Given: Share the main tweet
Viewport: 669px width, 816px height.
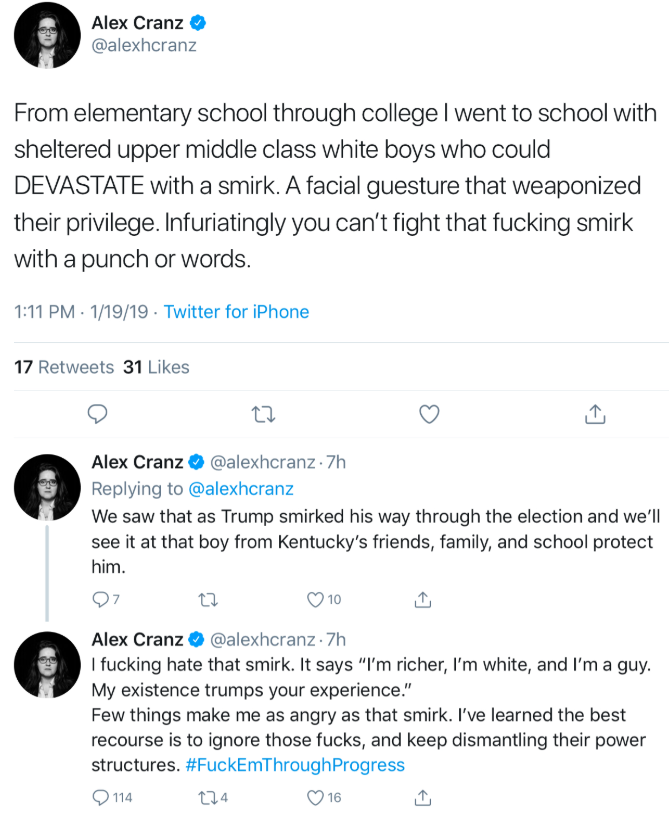Looking at the screenshot, I should point(594,414).
